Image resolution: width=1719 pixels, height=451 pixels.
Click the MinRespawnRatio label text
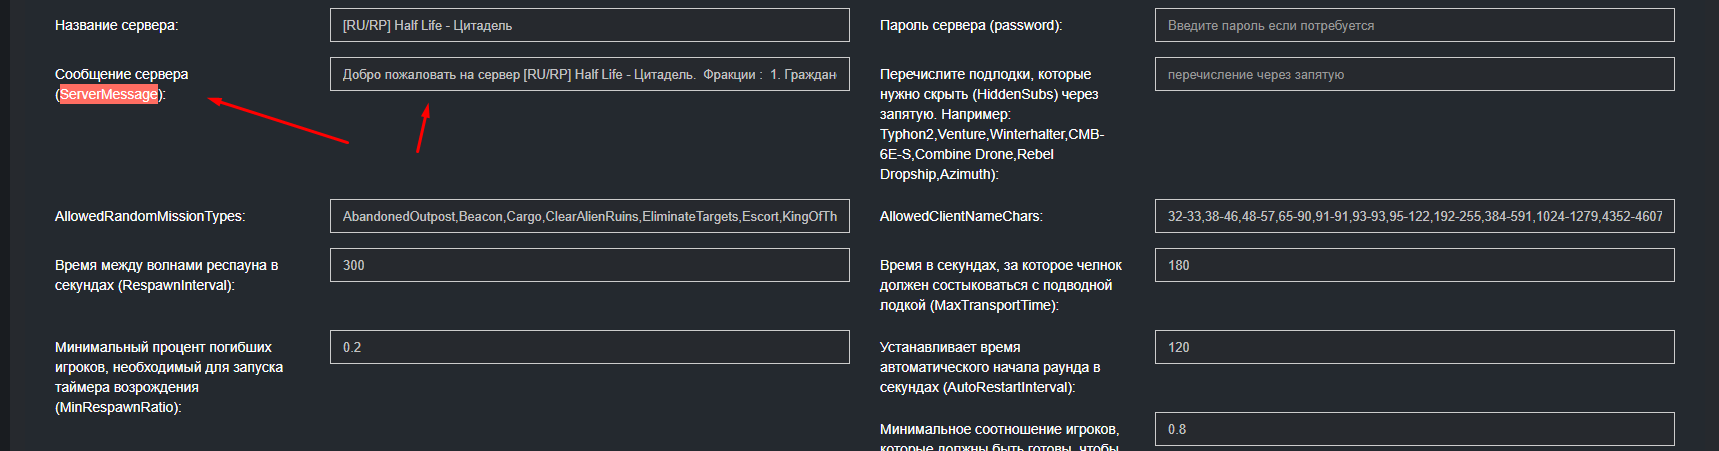tap(168, 377)
